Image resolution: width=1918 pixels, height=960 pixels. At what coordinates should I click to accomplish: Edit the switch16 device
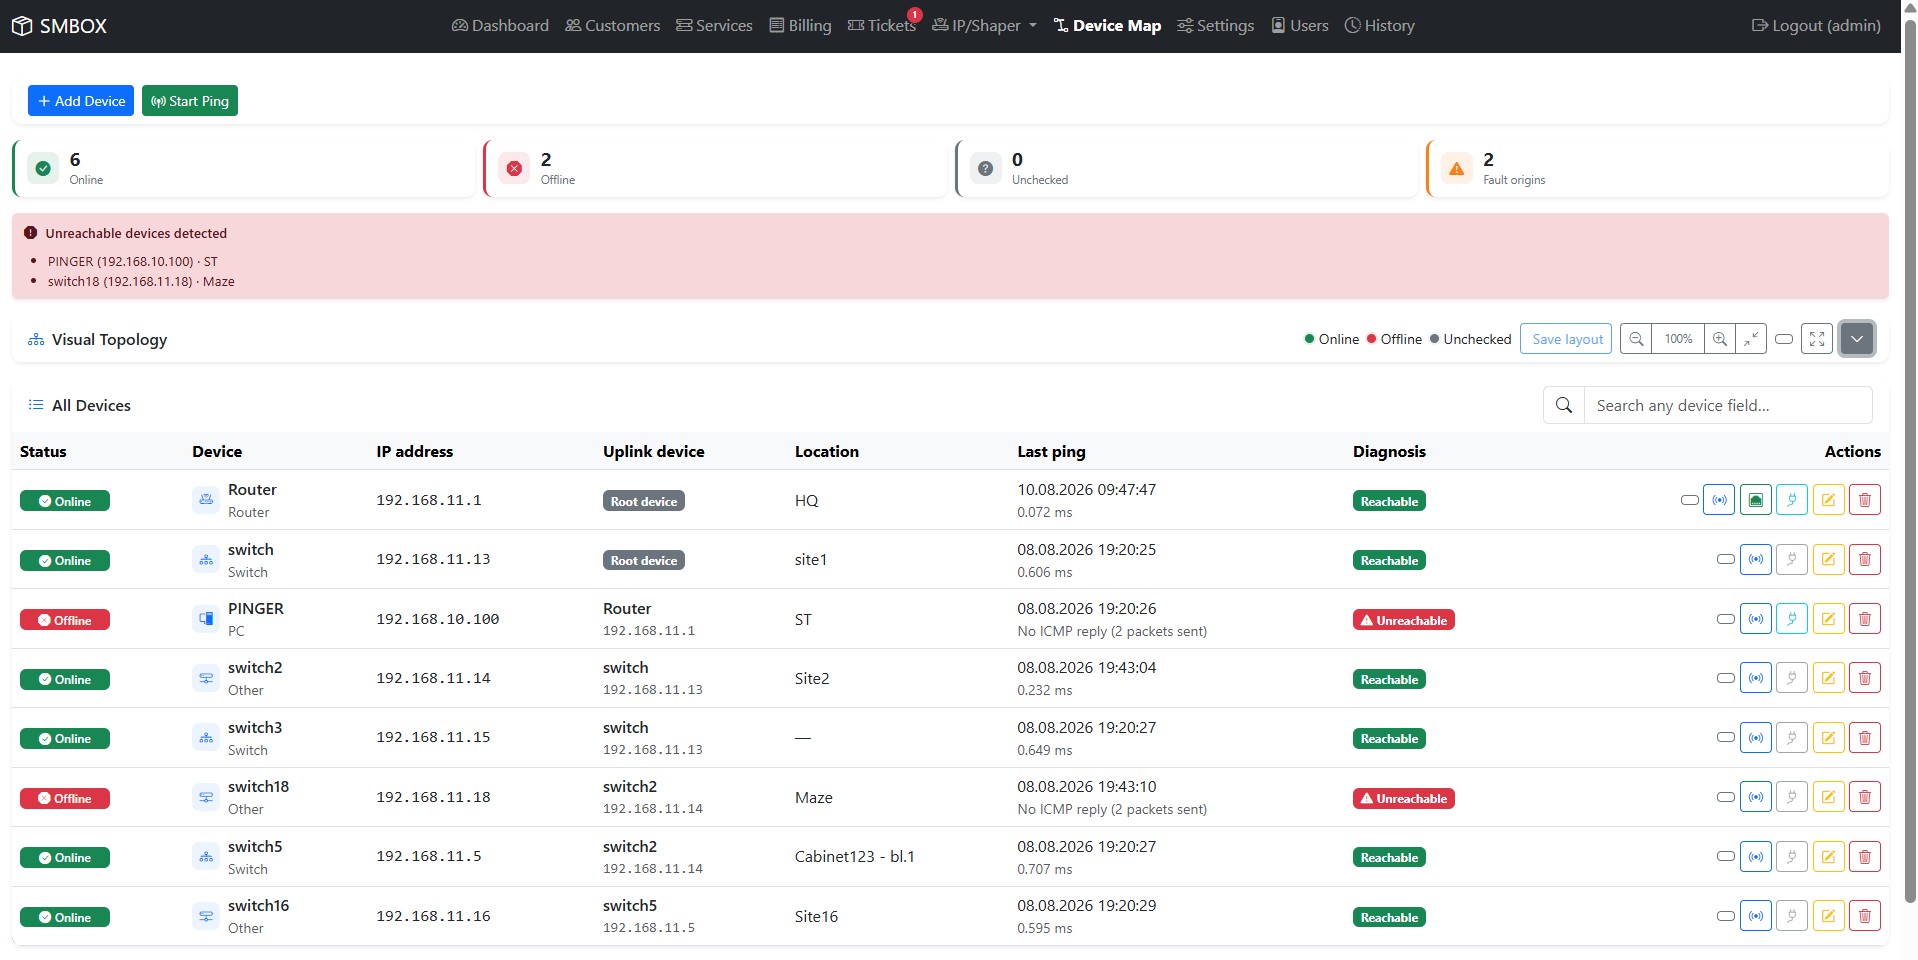pos(1828,916)
